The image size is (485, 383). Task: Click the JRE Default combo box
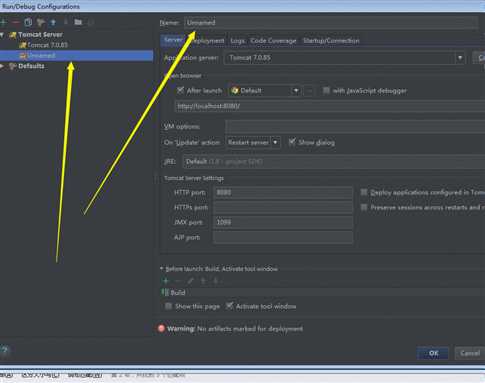(334, 162)
